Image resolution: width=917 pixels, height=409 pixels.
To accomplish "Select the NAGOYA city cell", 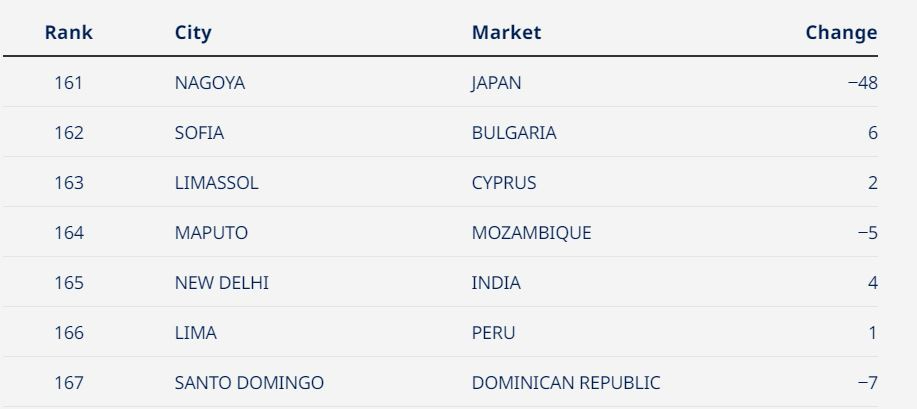I will click(x=210, y=83).
